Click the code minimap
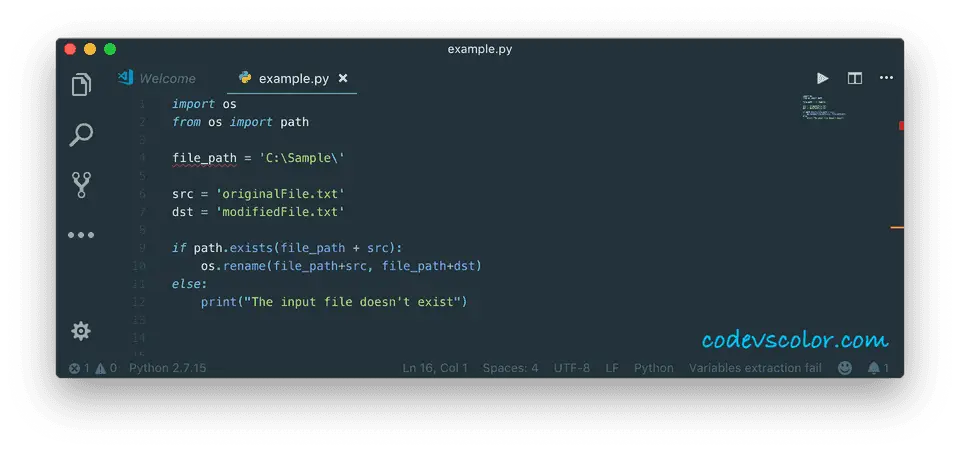Image resolution: width=960 pixels, height=452 pixels. click(x=823, y=107)
